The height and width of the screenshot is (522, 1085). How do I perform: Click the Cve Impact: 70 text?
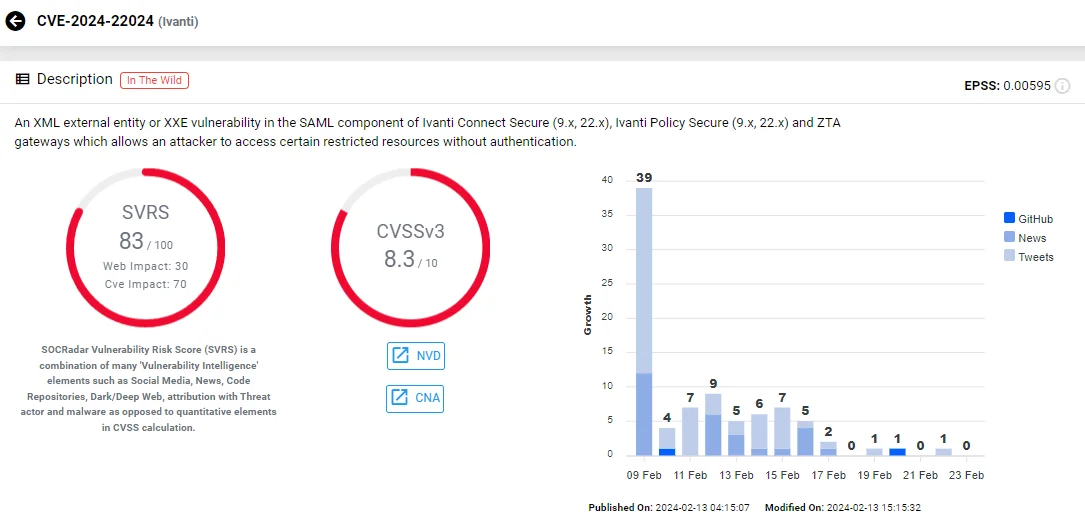point(145,284)
